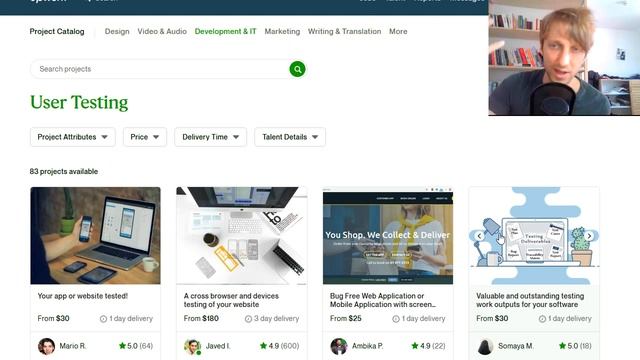Click Somaya M.'s 5.0 (18) star rating
This screenshot has width=640, height=360.
[x=575, y=346]
